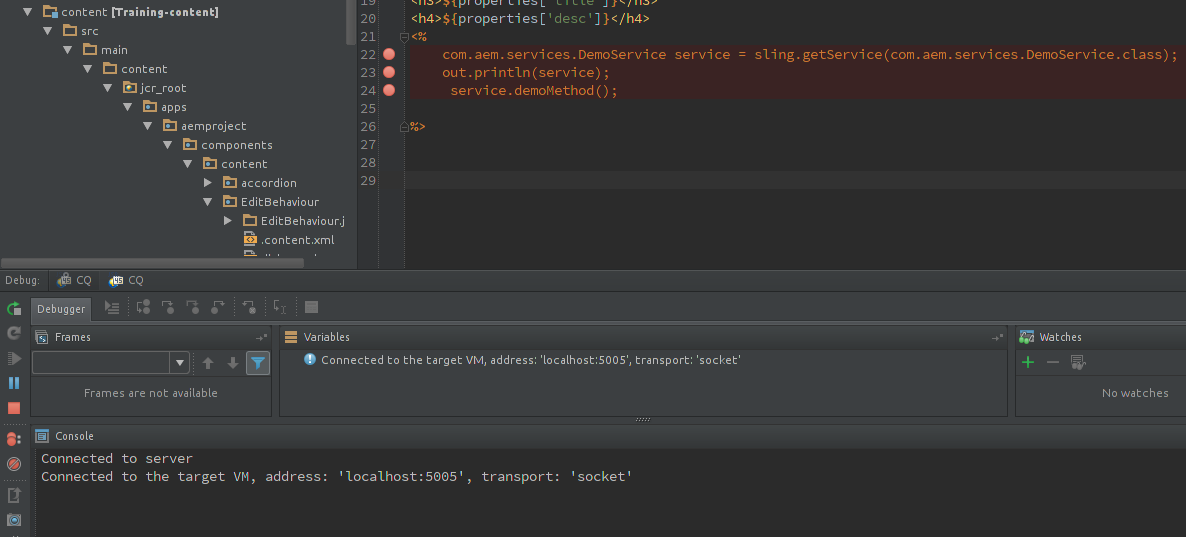Collapse the apps folder node

(x=127, y=107)
